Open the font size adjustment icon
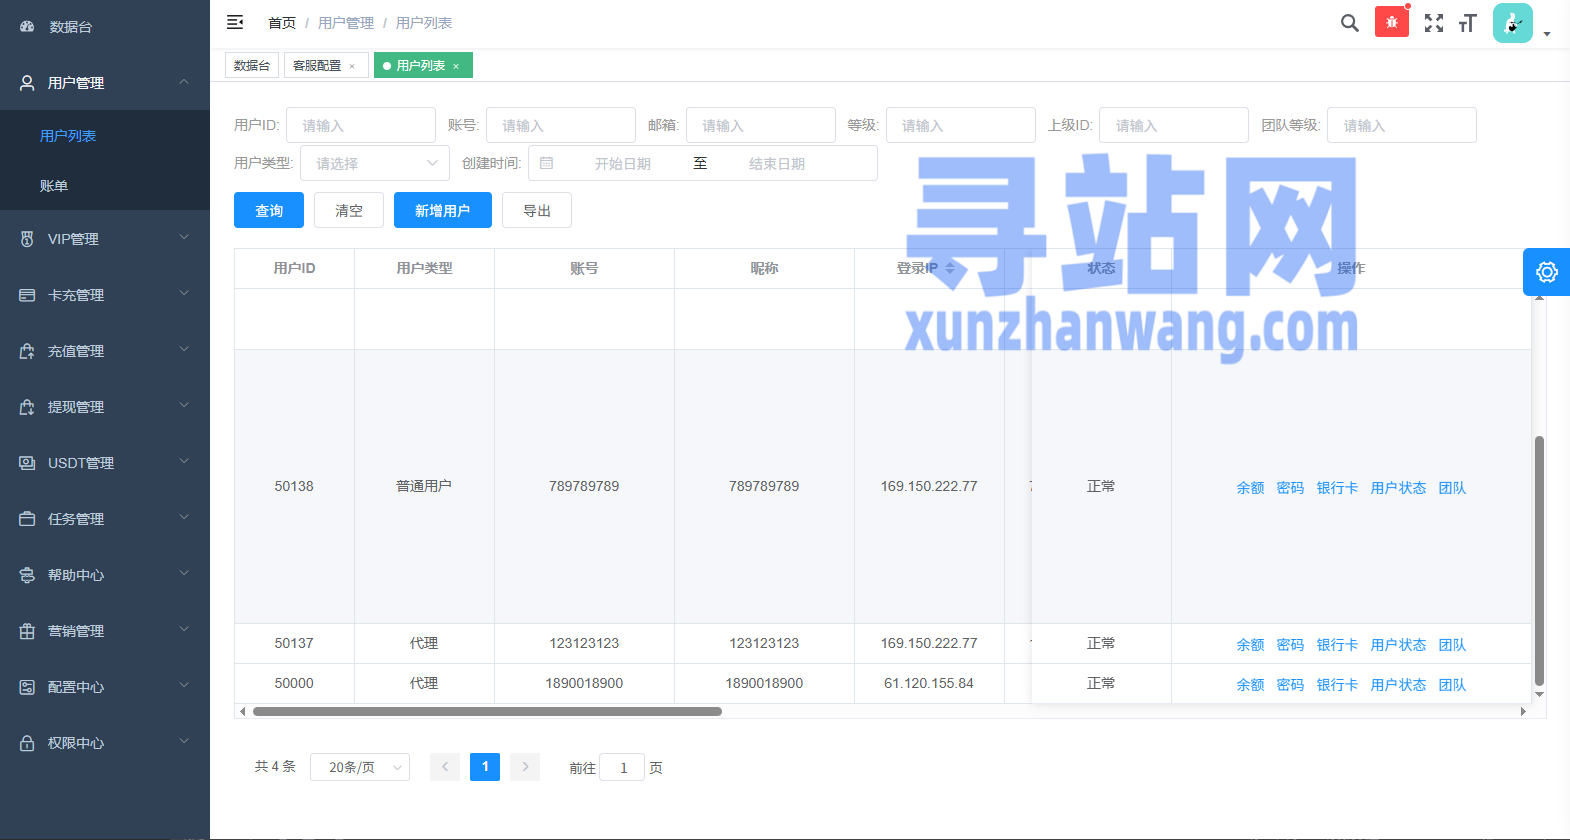 1467,23
